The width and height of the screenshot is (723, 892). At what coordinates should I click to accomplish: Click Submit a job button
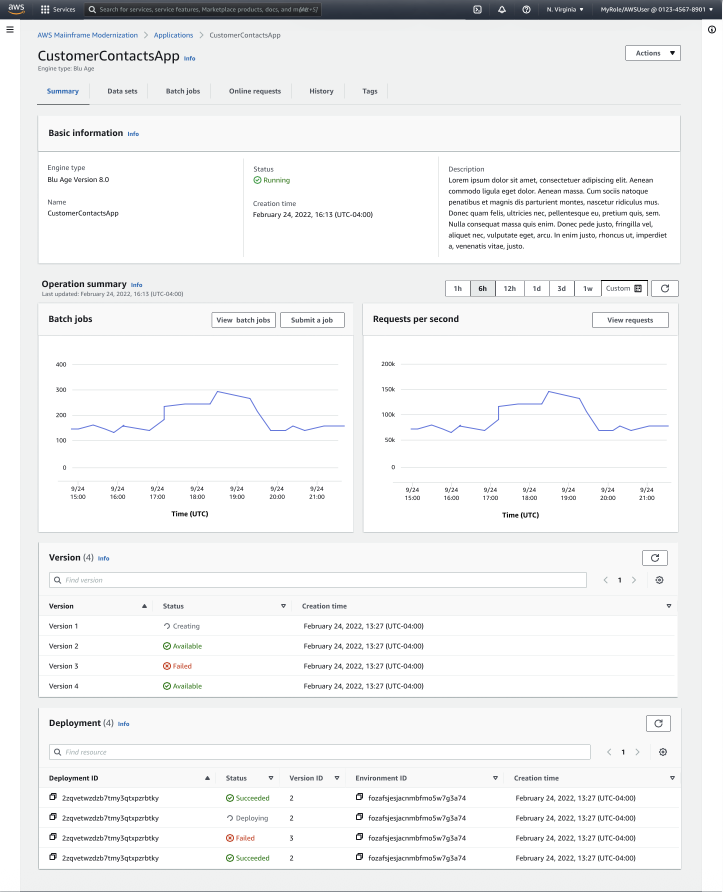[x=312, y=320]
